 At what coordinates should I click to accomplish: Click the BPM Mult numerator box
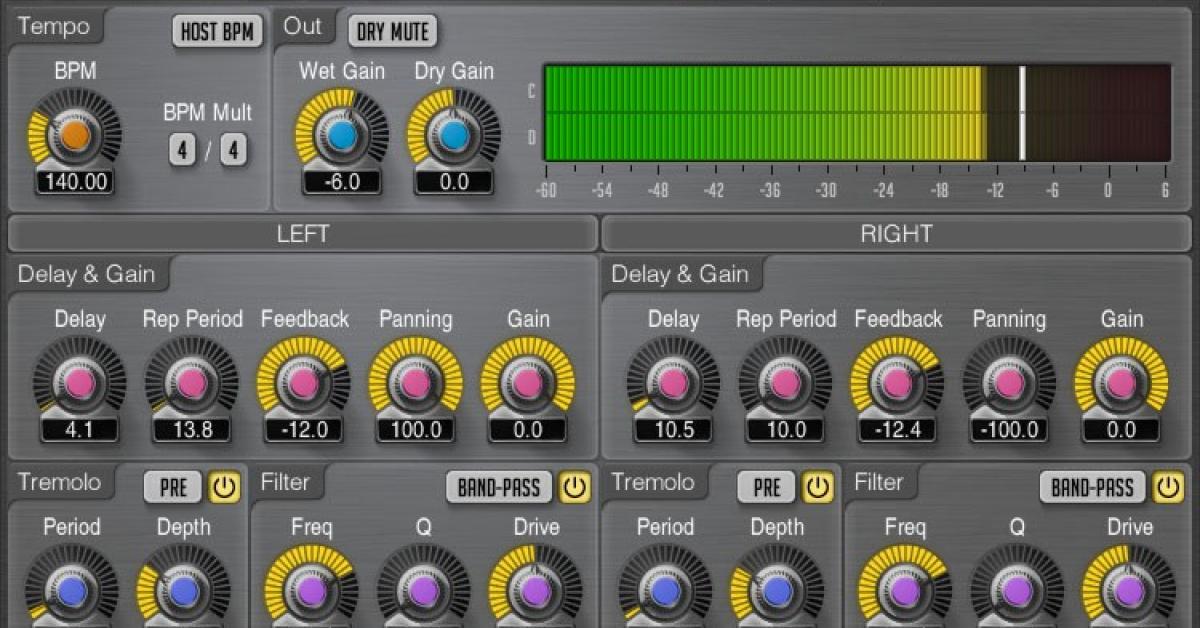click(182, 151)
